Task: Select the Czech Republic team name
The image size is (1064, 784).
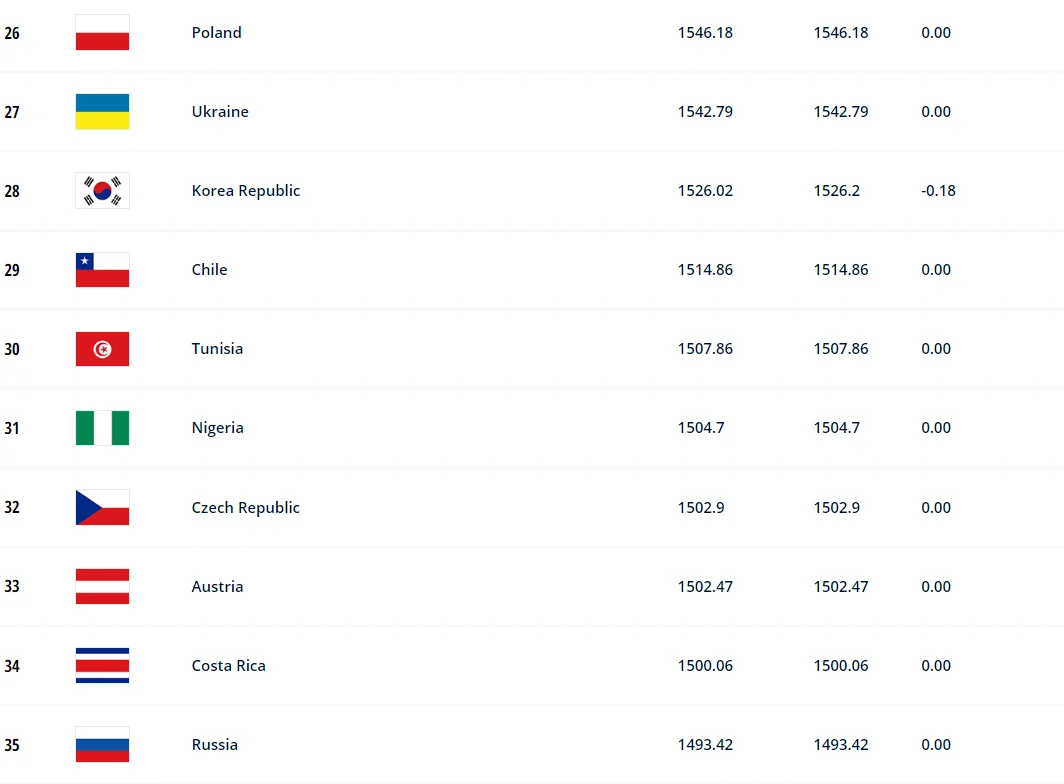Action: pyautogui.click(x=246, y=508)
